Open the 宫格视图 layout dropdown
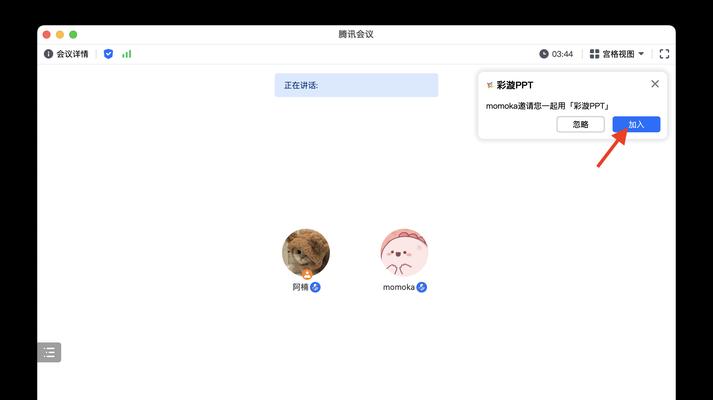713x400 pixels. pyautogui.click(x=617, y=54)
